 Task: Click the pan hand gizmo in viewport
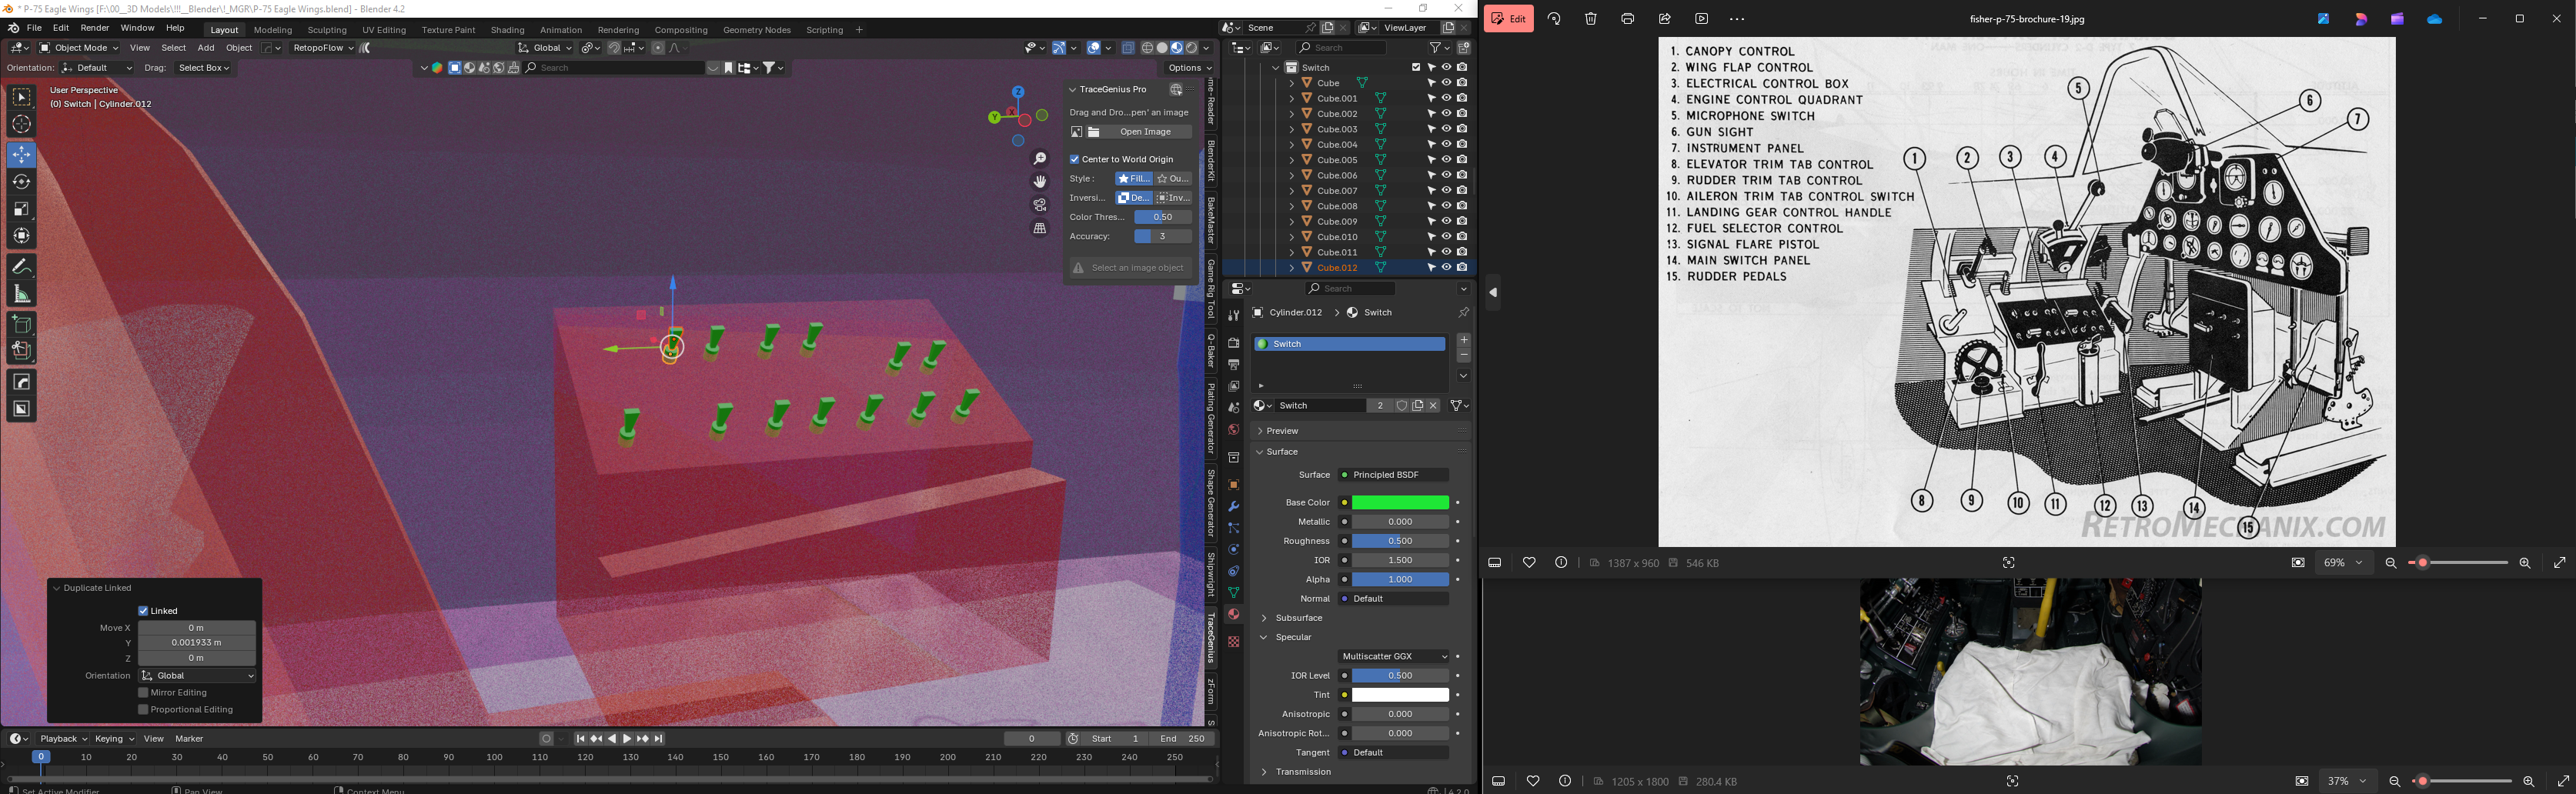click(1040, 182)
